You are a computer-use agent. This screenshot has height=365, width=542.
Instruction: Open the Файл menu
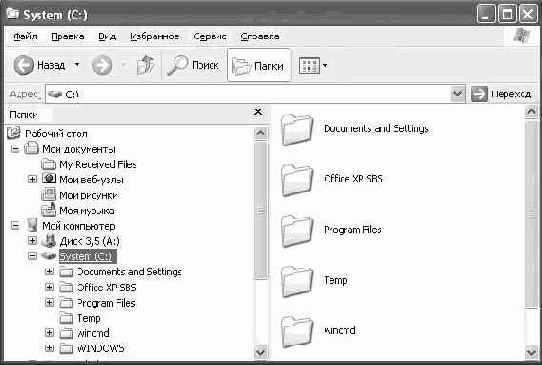point(25,36)
